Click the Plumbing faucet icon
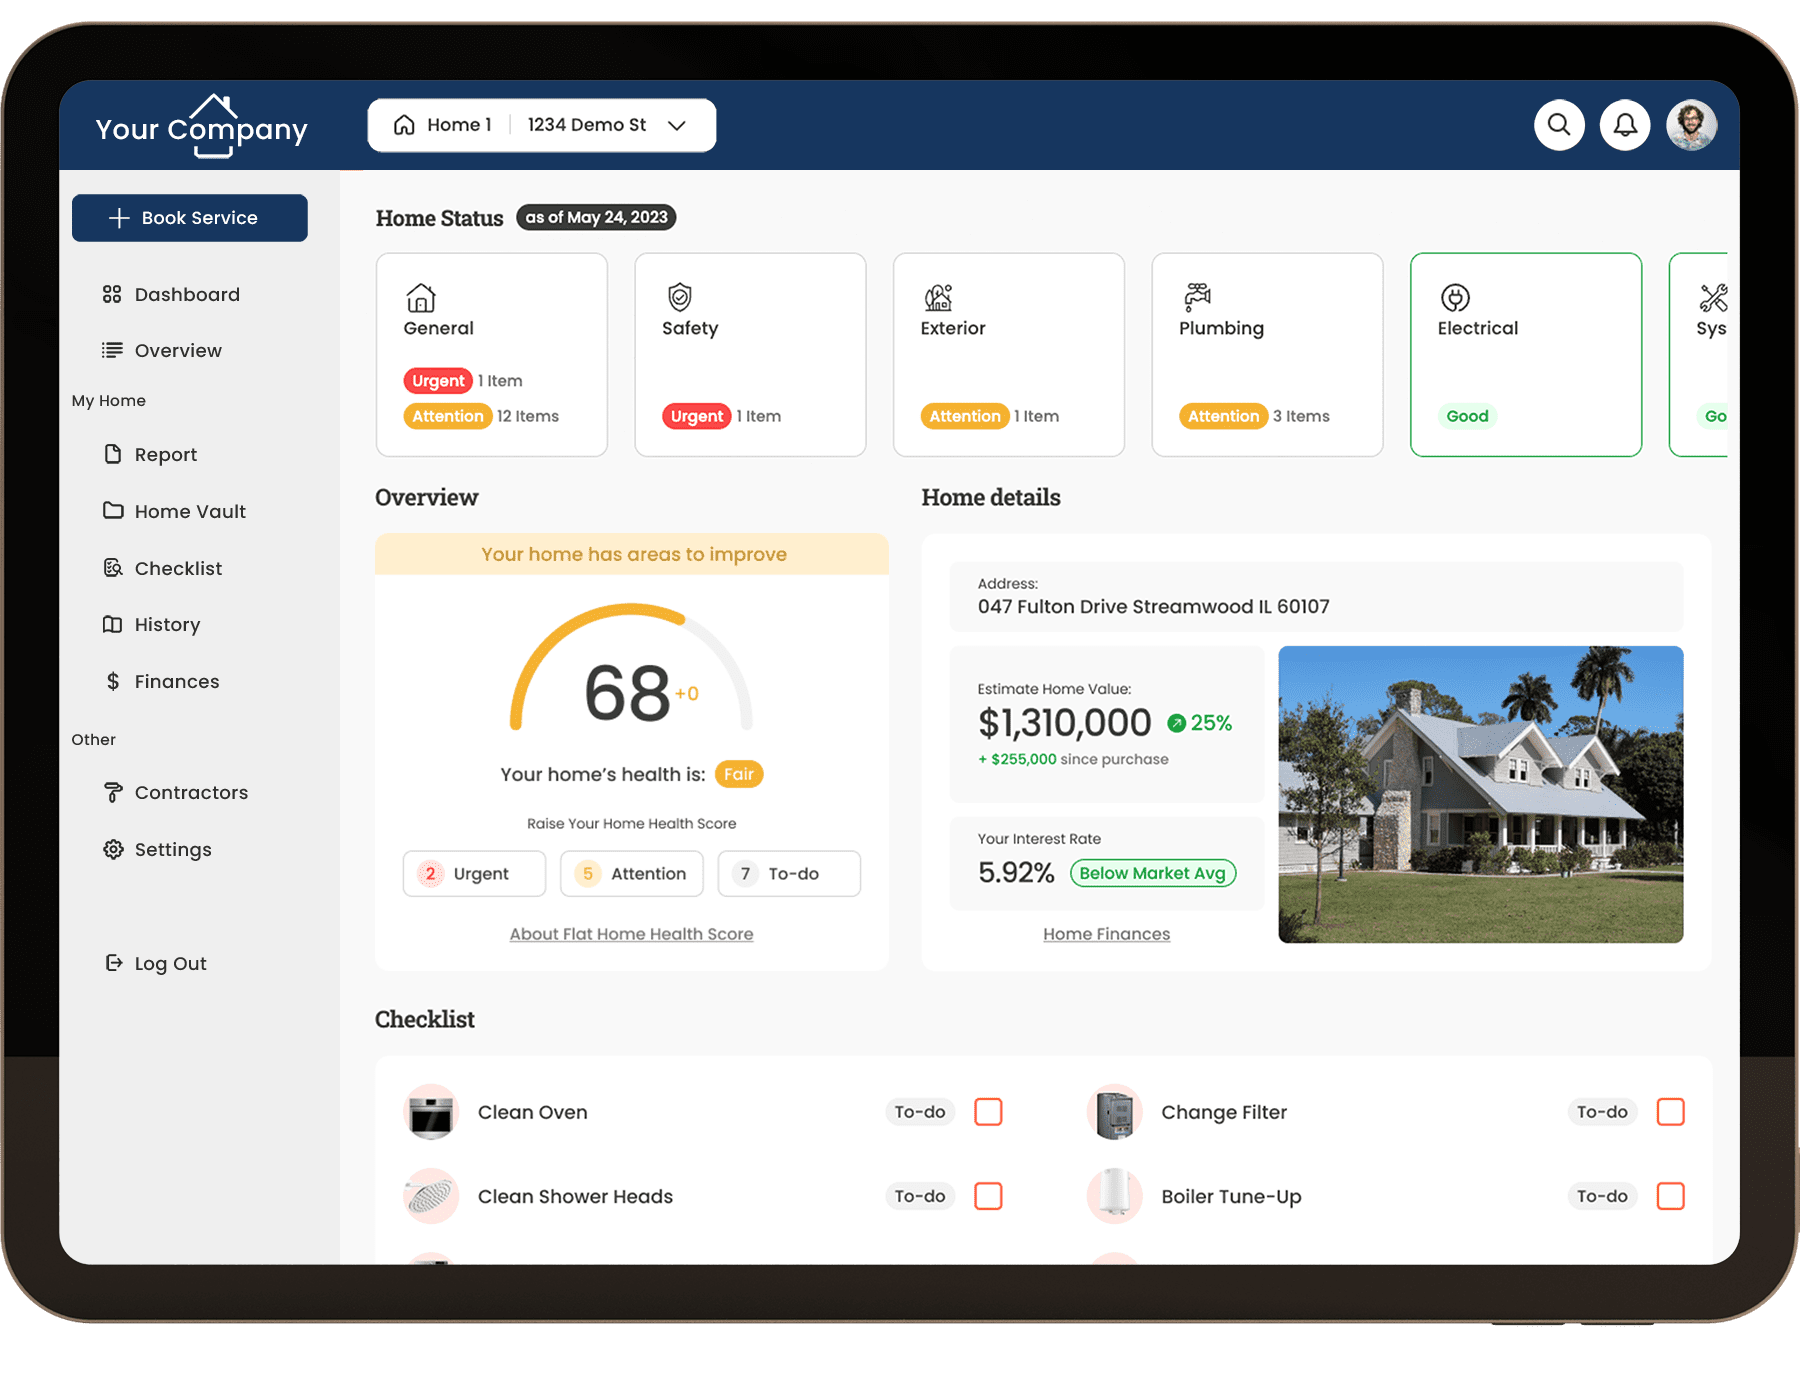Screen dimensions: 1800x1391 (1197, 297)
